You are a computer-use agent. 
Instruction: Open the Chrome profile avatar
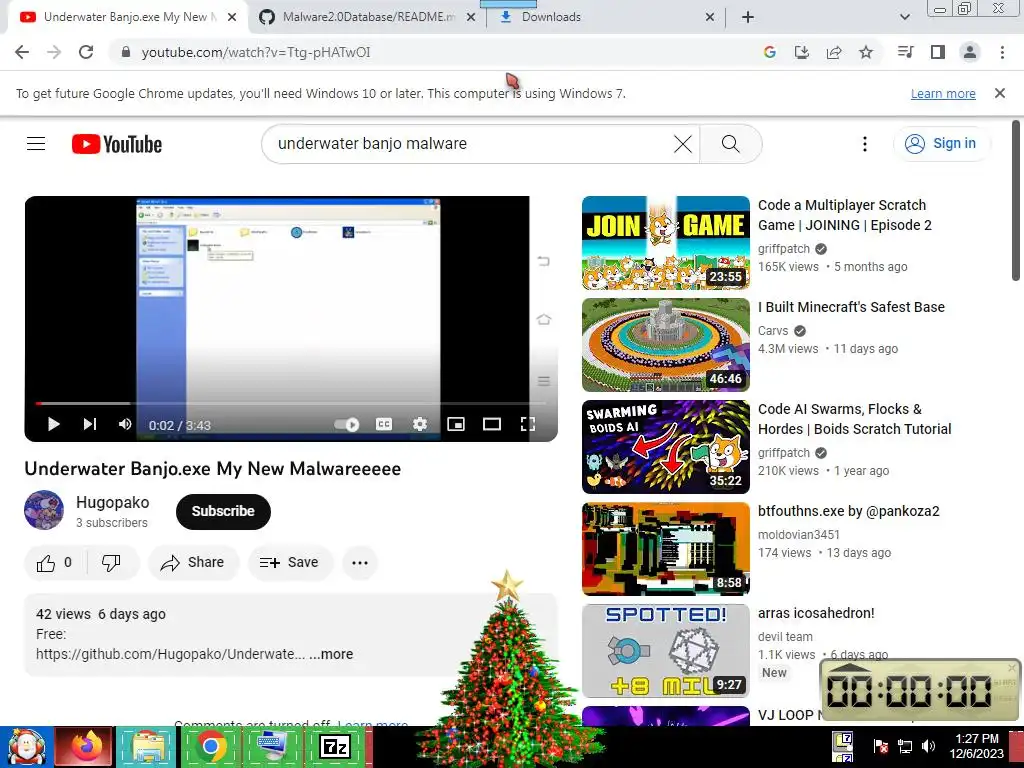click(x=970, y=52)
